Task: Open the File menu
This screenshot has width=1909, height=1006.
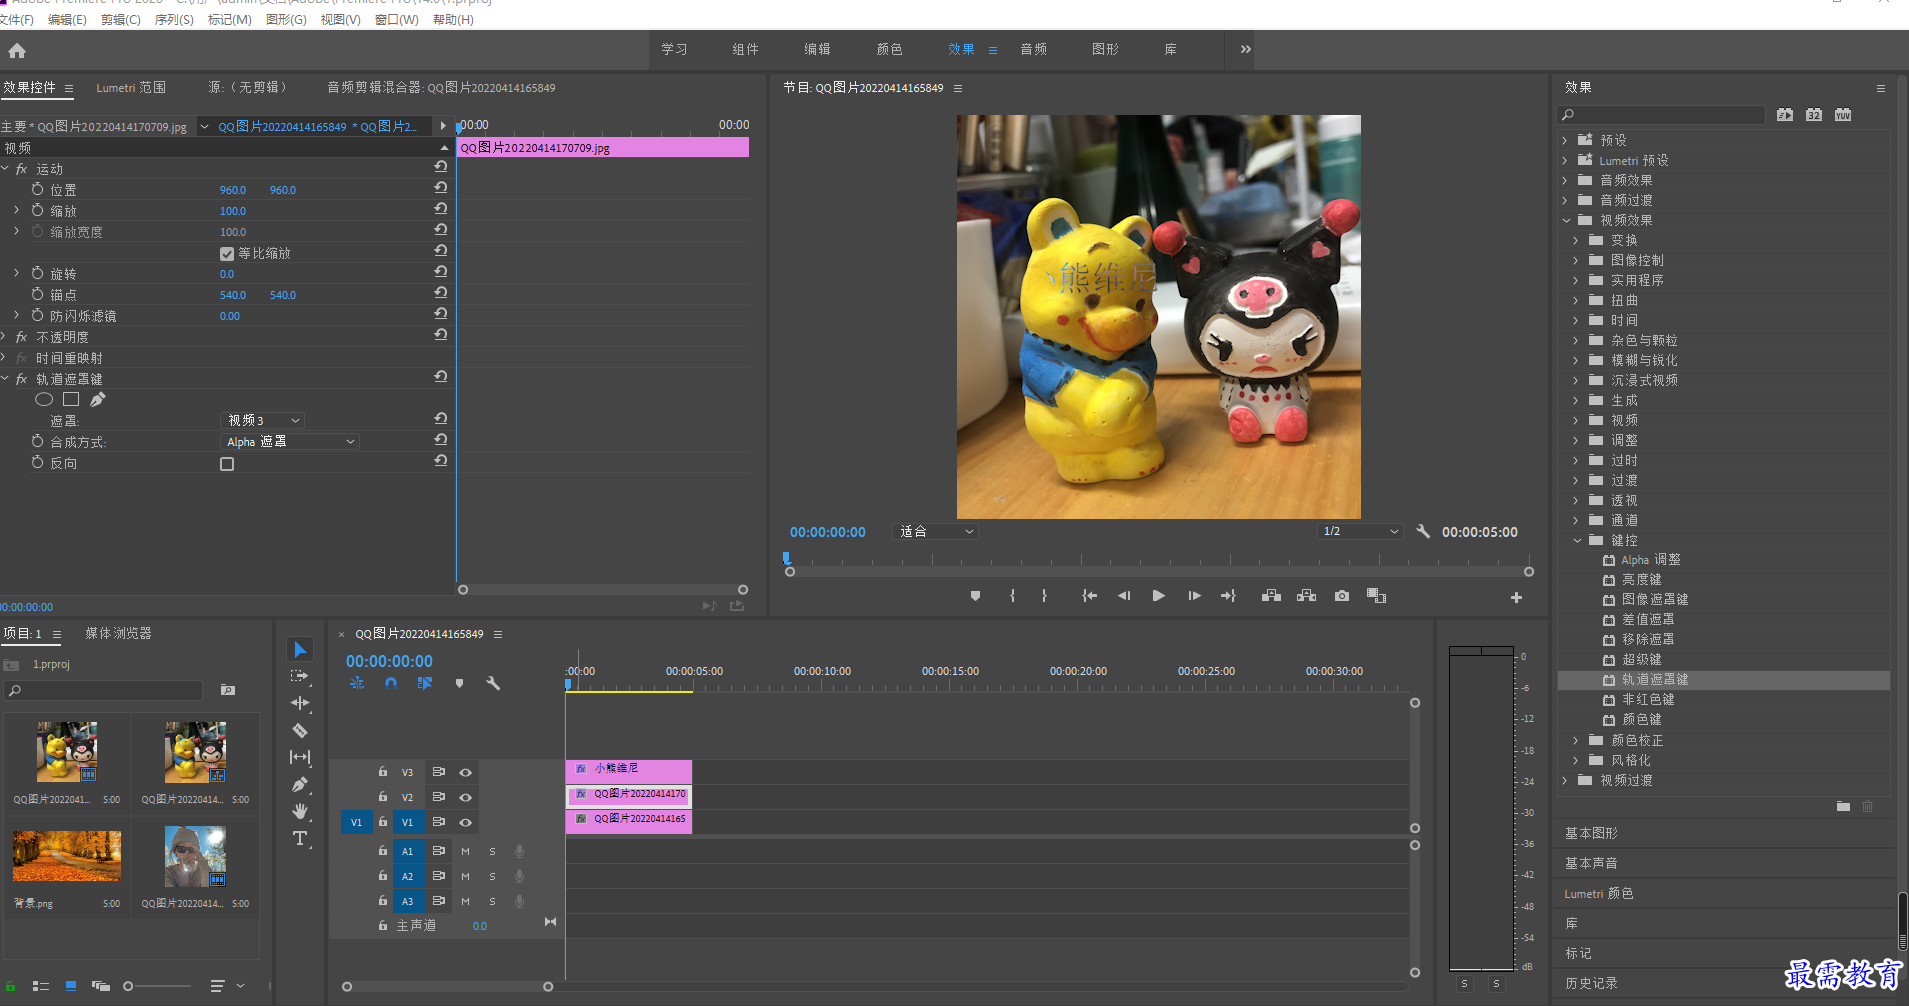Action: click(x=17, y=20)
